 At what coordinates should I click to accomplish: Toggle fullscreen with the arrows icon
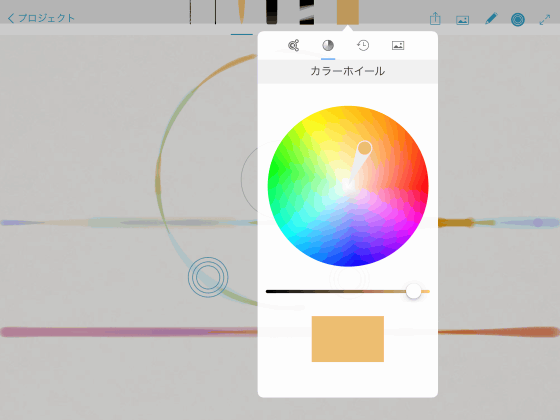click(545, 19)
